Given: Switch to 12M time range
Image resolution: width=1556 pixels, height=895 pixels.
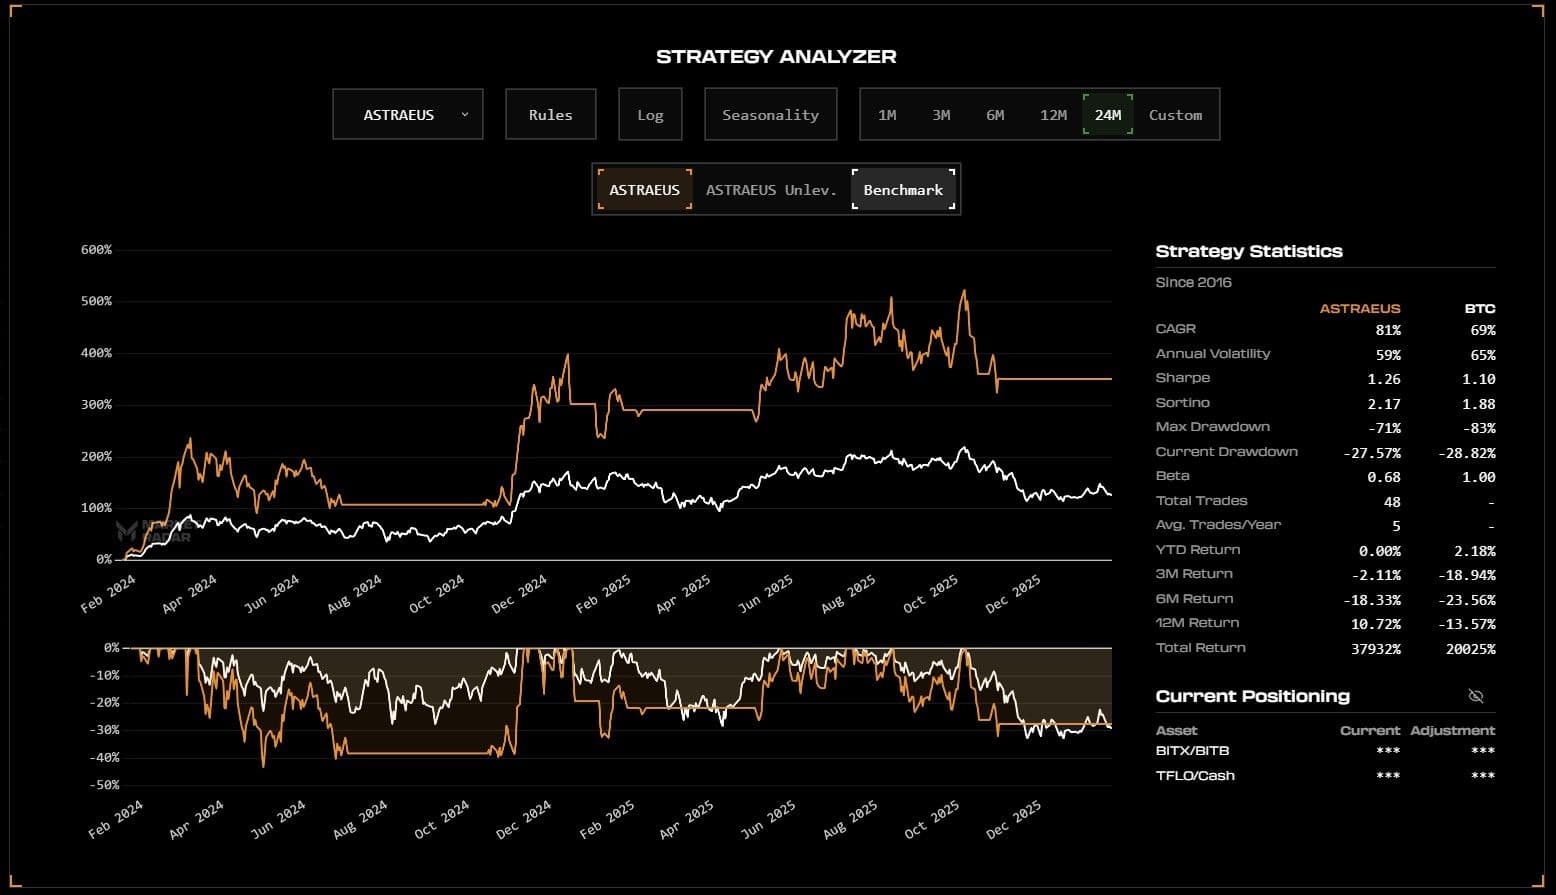Looking at the screenshot, I should click(1053, 115).
